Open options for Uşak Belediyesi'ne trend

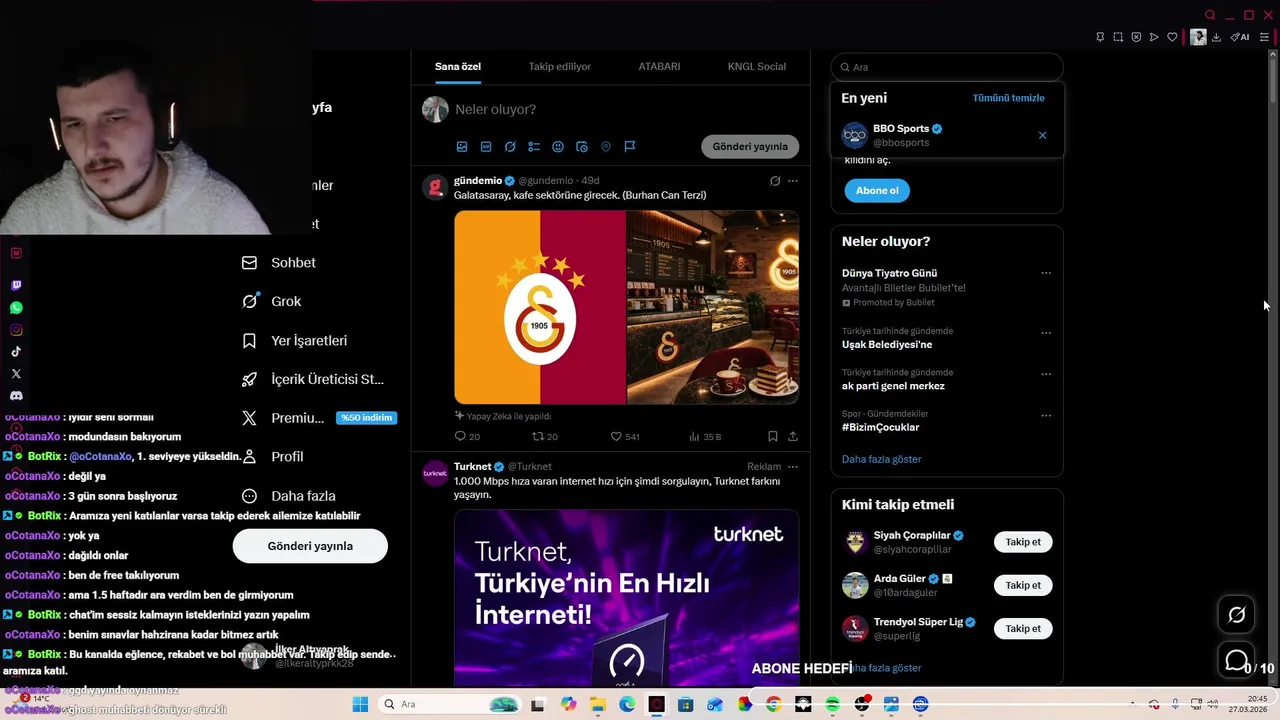[x=1046, y=333]
